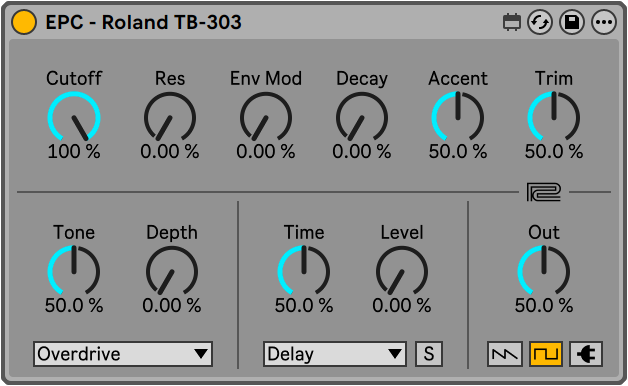Save the preset with disk icon
628x386 pixels.
pyautogui.click(x=572, y=22)
